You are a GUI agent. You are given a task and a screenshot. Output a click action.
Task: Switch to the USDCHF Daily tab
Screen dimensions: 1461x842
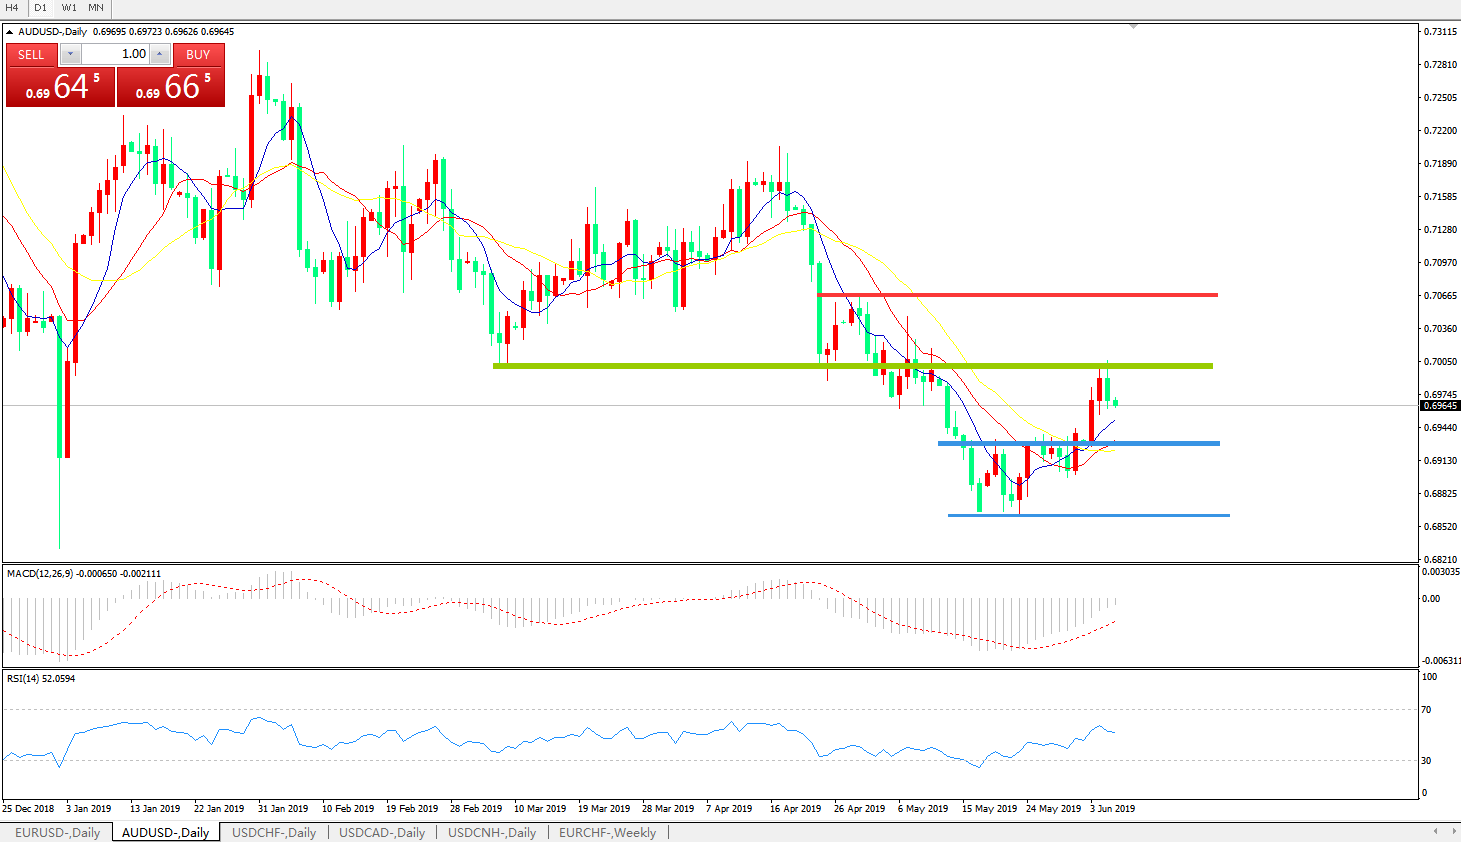pos(274,832)
